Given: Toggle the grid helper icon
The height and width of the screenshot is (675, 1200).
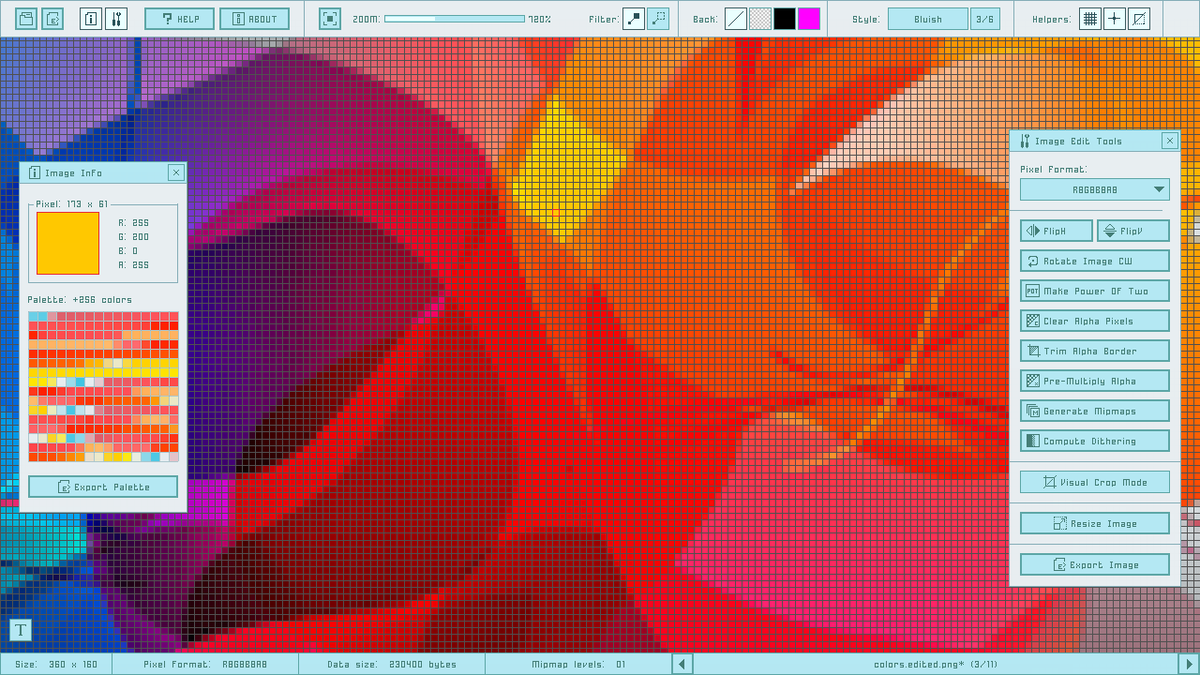Looking at the screenshot, I should click(1090, 18).
